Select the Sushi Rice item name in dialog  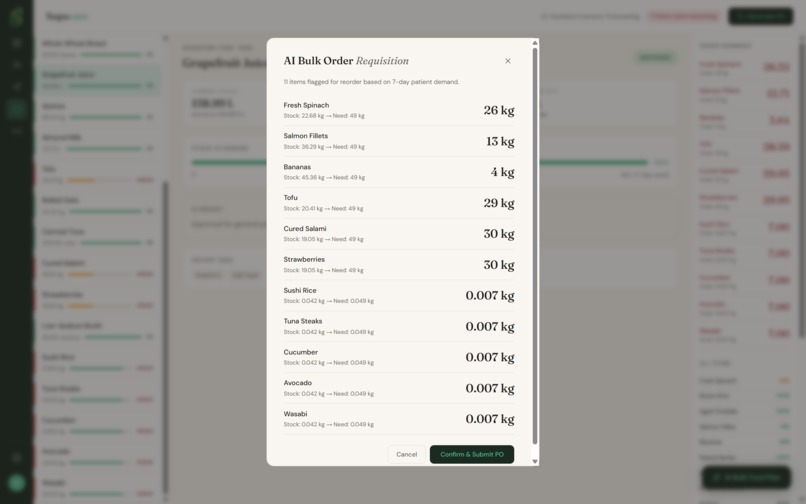[x=300, y=290]
